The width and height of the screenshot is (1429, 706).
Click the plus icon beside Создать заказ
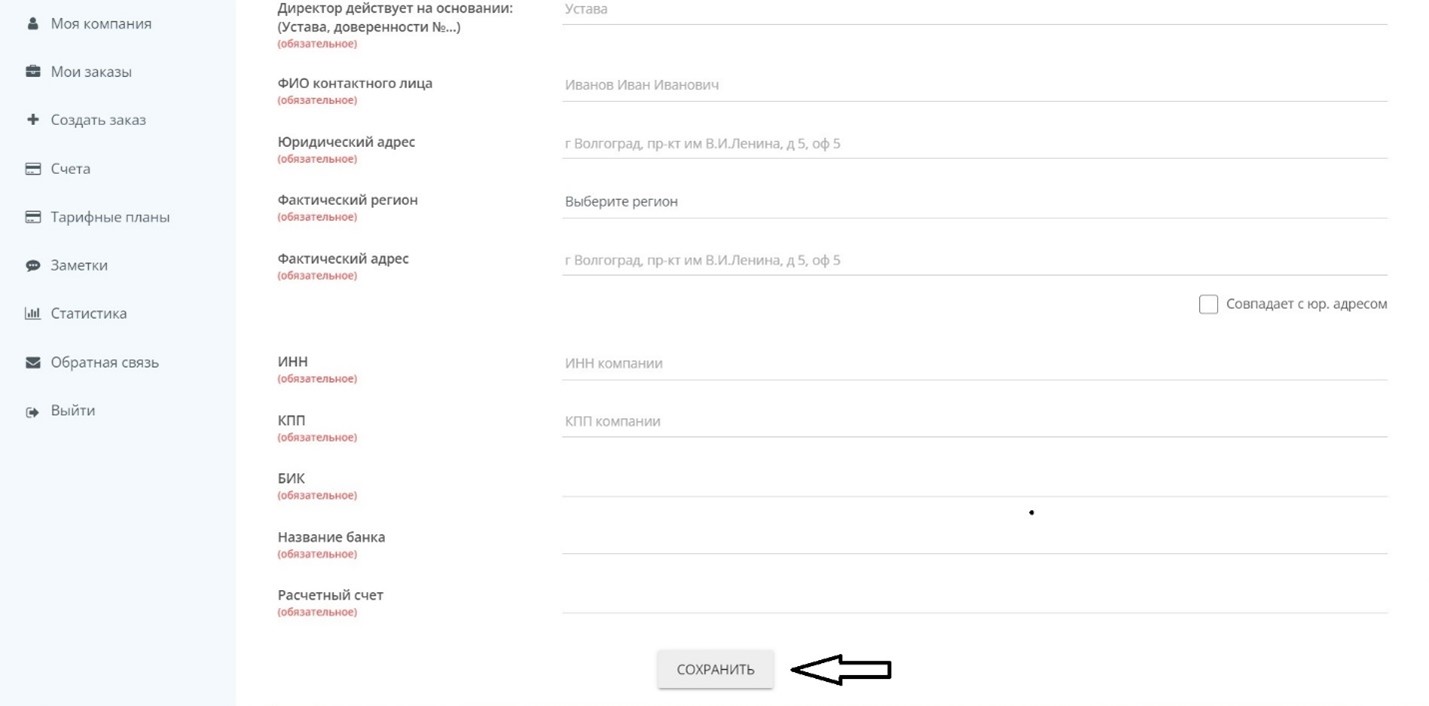[32, 120]
